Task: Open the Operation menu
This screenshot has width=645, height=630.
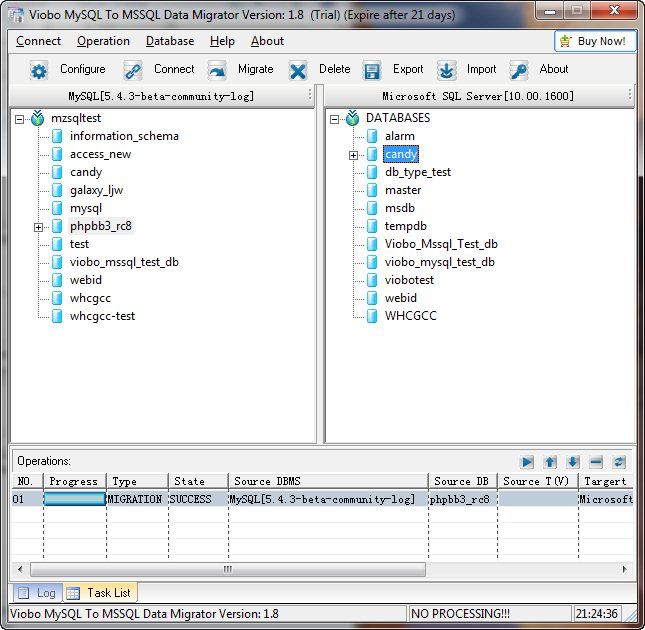Action: coord(103,41)
